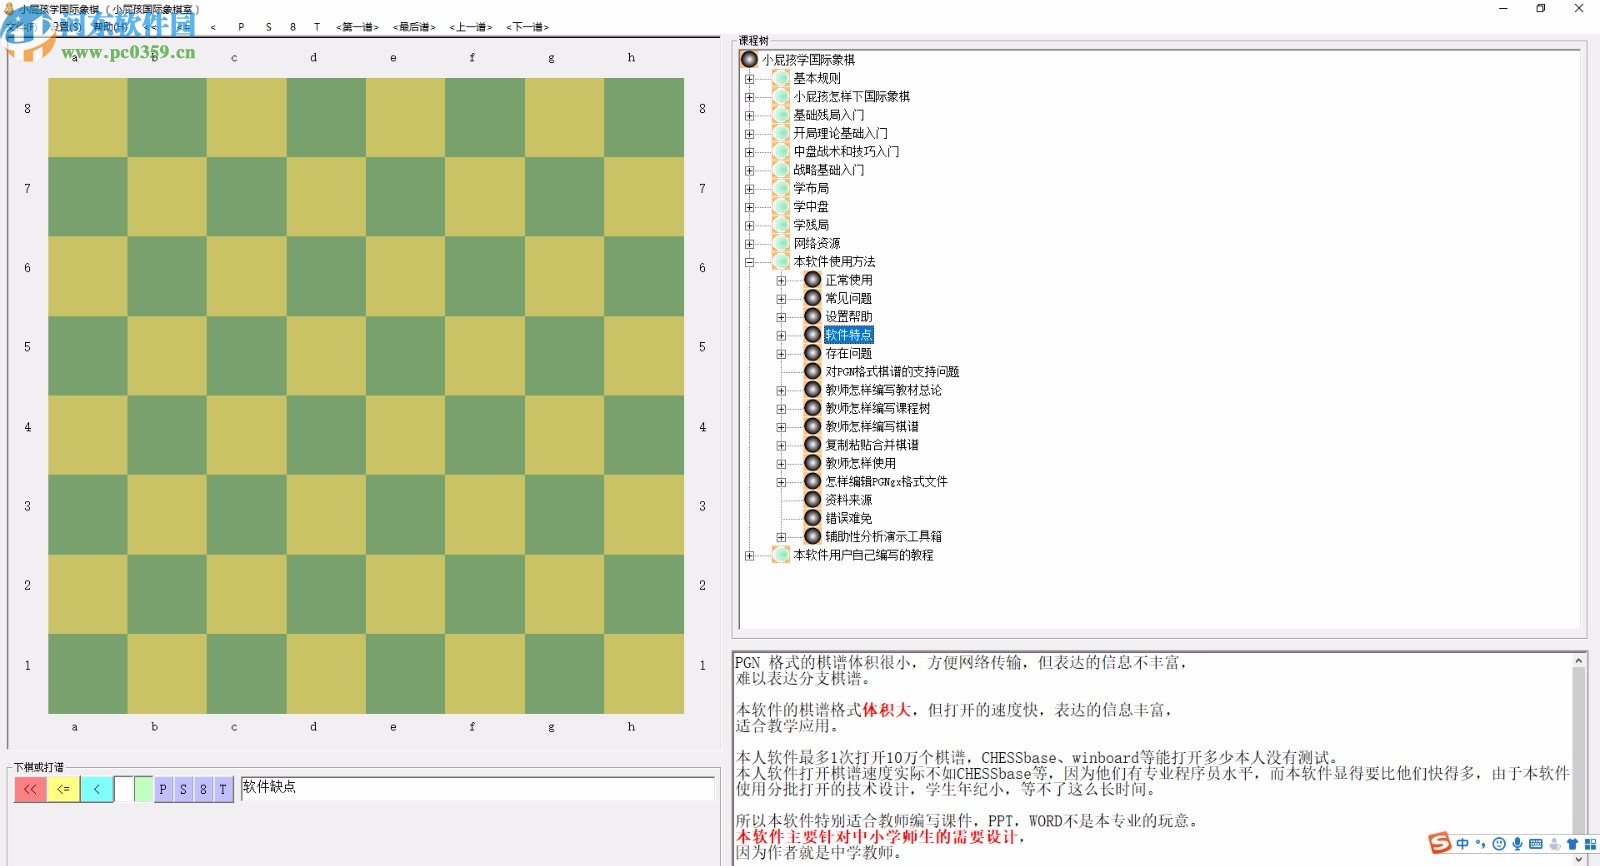Expand the 正常使用 sub-node
This screenshot has height=866, width=1600.
click(781, 280)
